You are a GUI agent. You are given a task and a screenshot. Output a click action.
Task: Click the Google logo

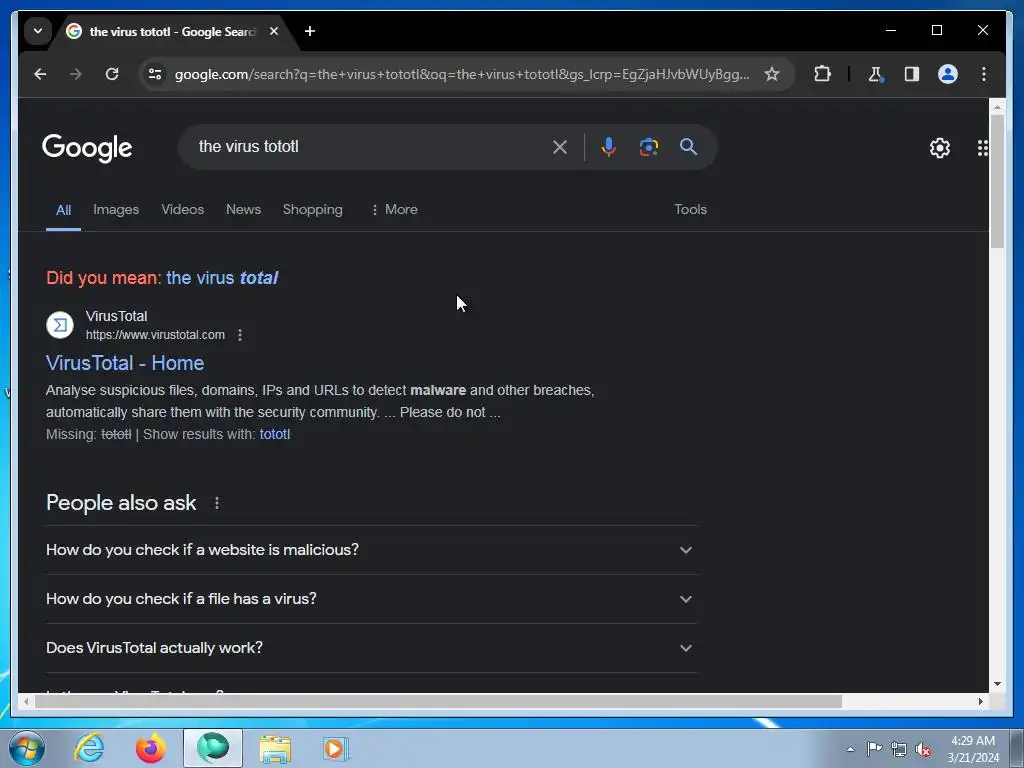click(87, 148)
